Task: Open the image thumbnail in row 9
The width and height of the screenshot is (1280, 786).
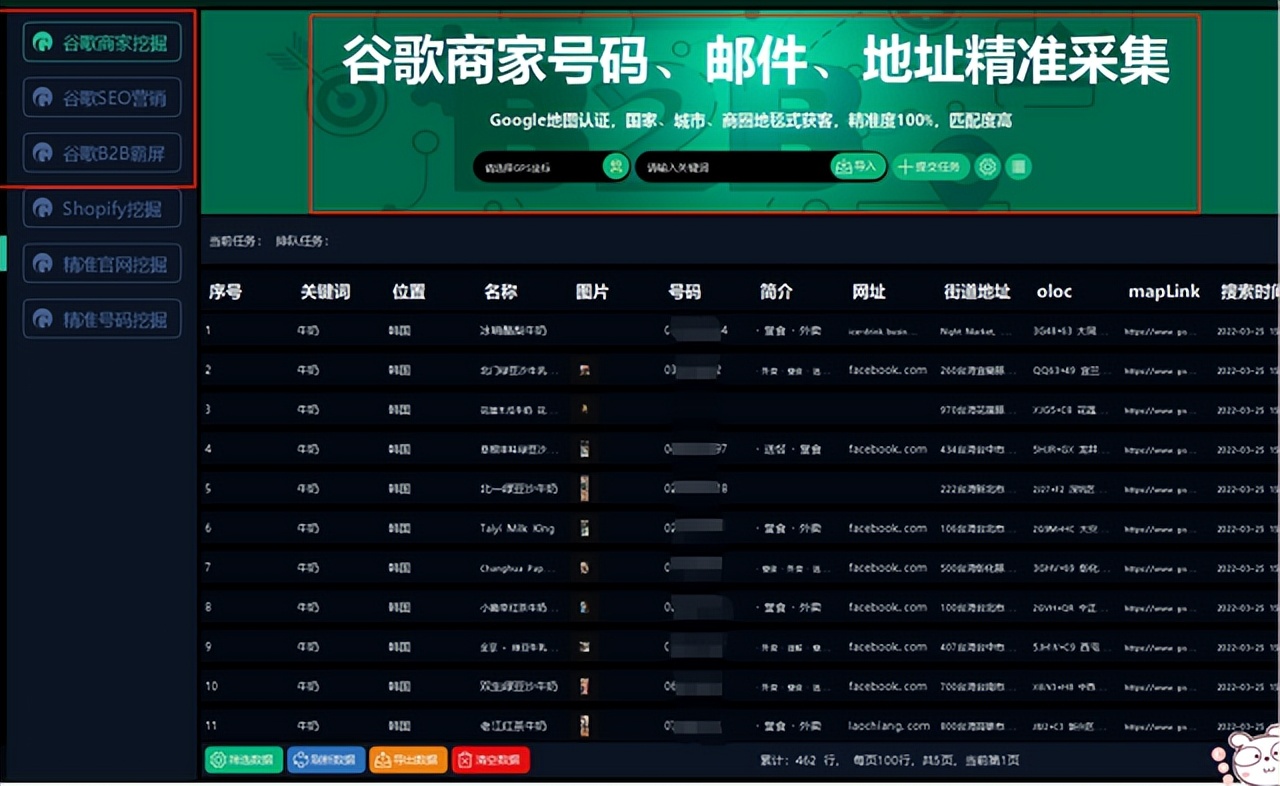Action: (584, 647)
